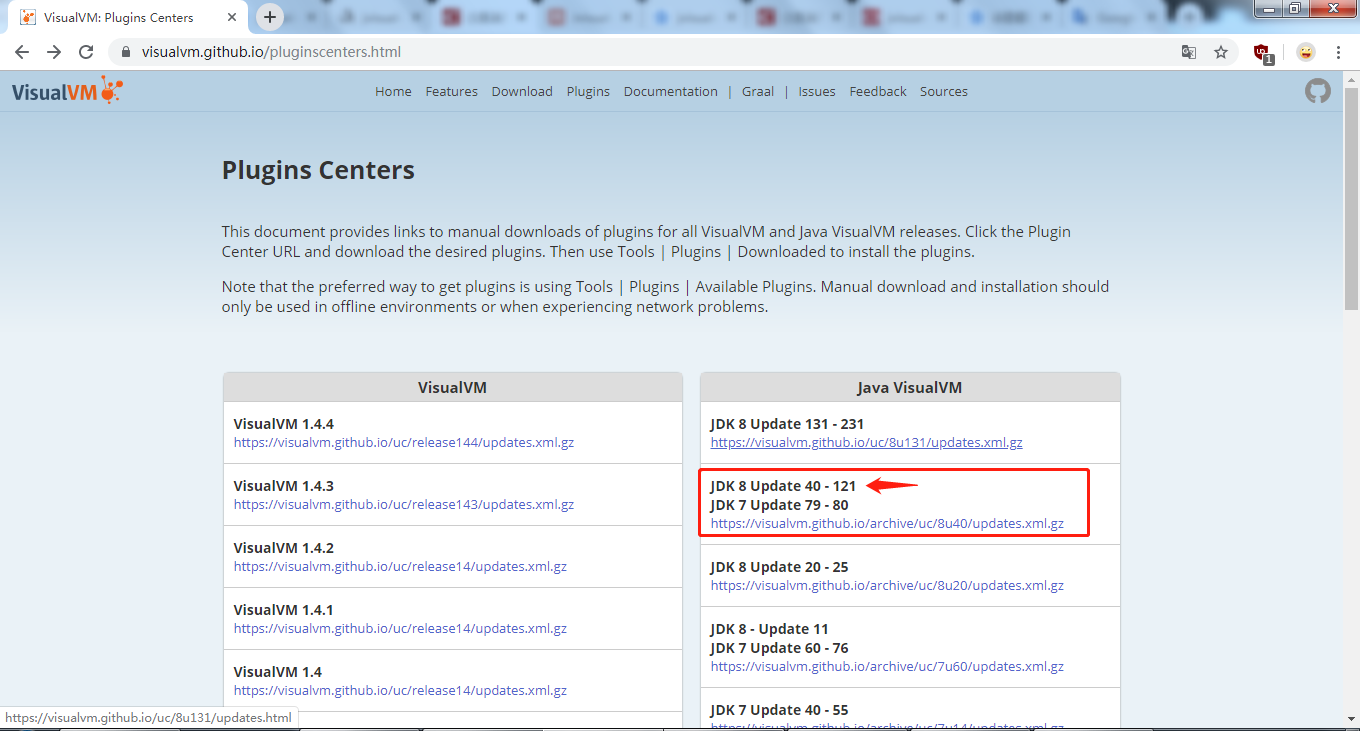Viewport: 1360px width, 731px height.
Task: Go back to the previous page
Action: (x=22, y=52)
